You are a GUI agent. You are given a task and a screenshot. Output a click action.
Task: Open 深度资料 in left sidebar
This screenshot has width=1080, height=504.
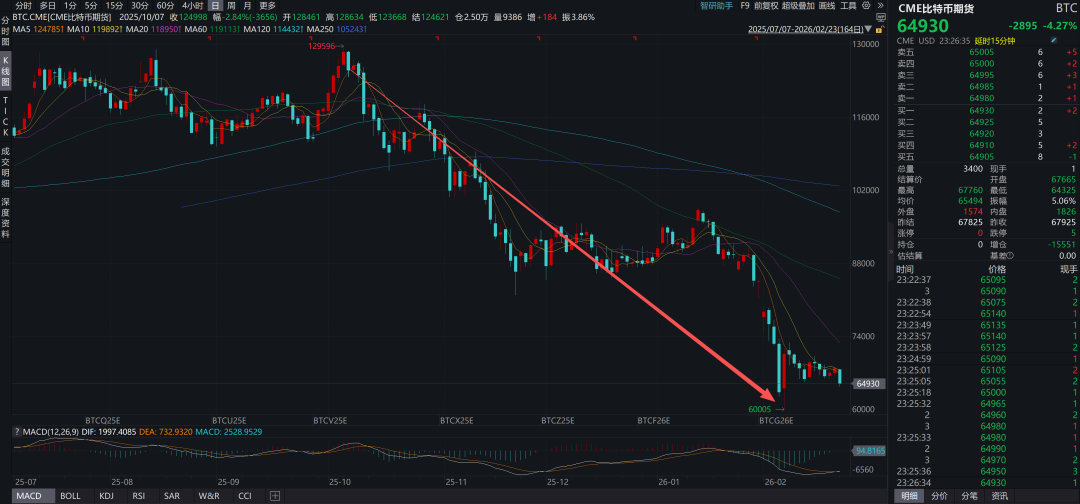pos(6,213)
